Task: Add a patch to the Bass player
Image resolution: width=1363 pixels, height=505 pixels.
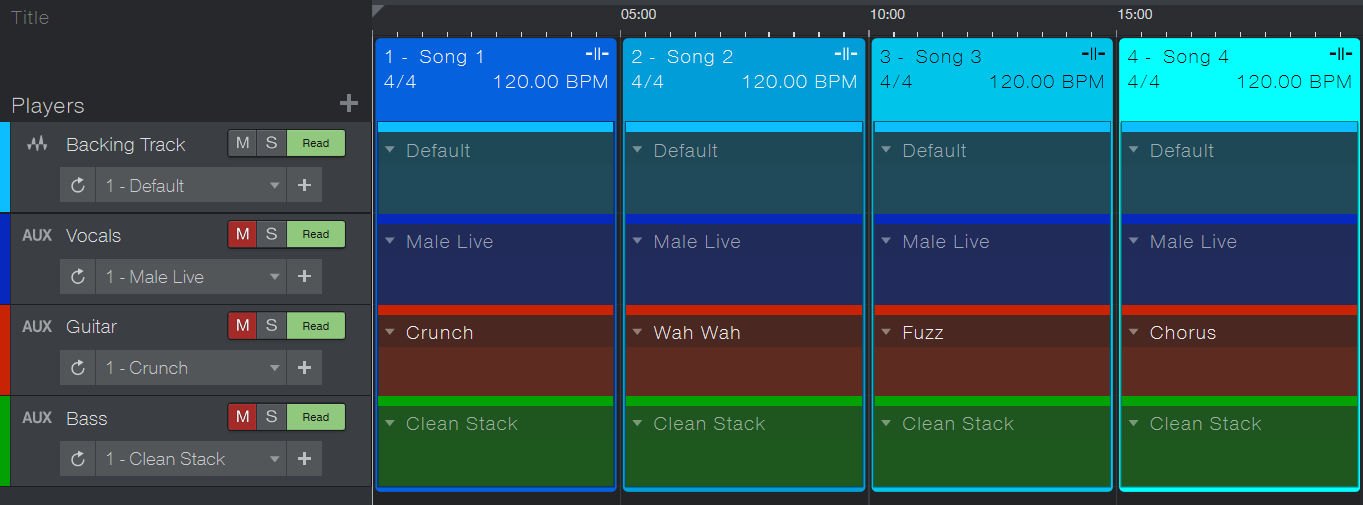Action: (x=305, y=459)
